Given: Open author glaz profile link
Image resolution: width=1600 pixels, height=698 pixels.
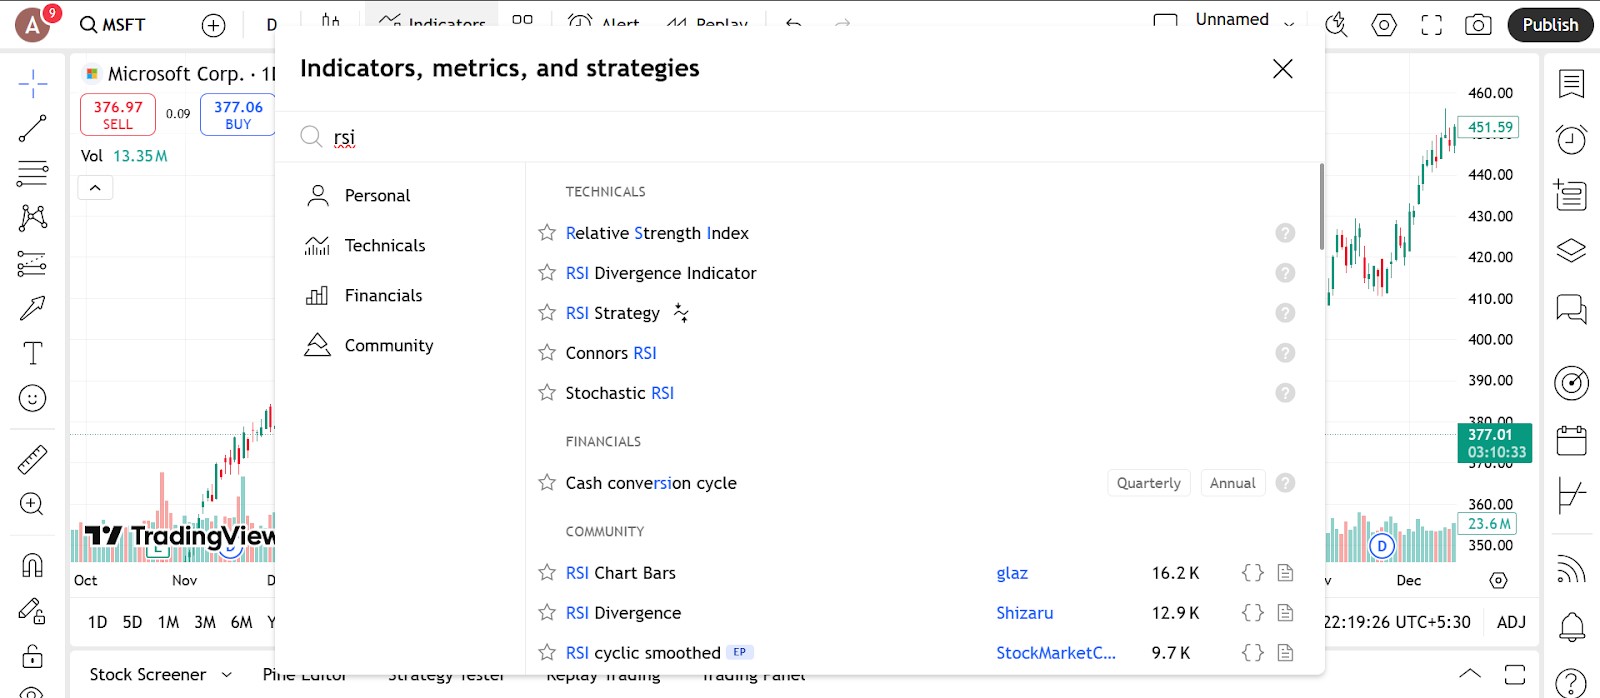Looking at the screenshot, I should click(x=1012, y=573).
